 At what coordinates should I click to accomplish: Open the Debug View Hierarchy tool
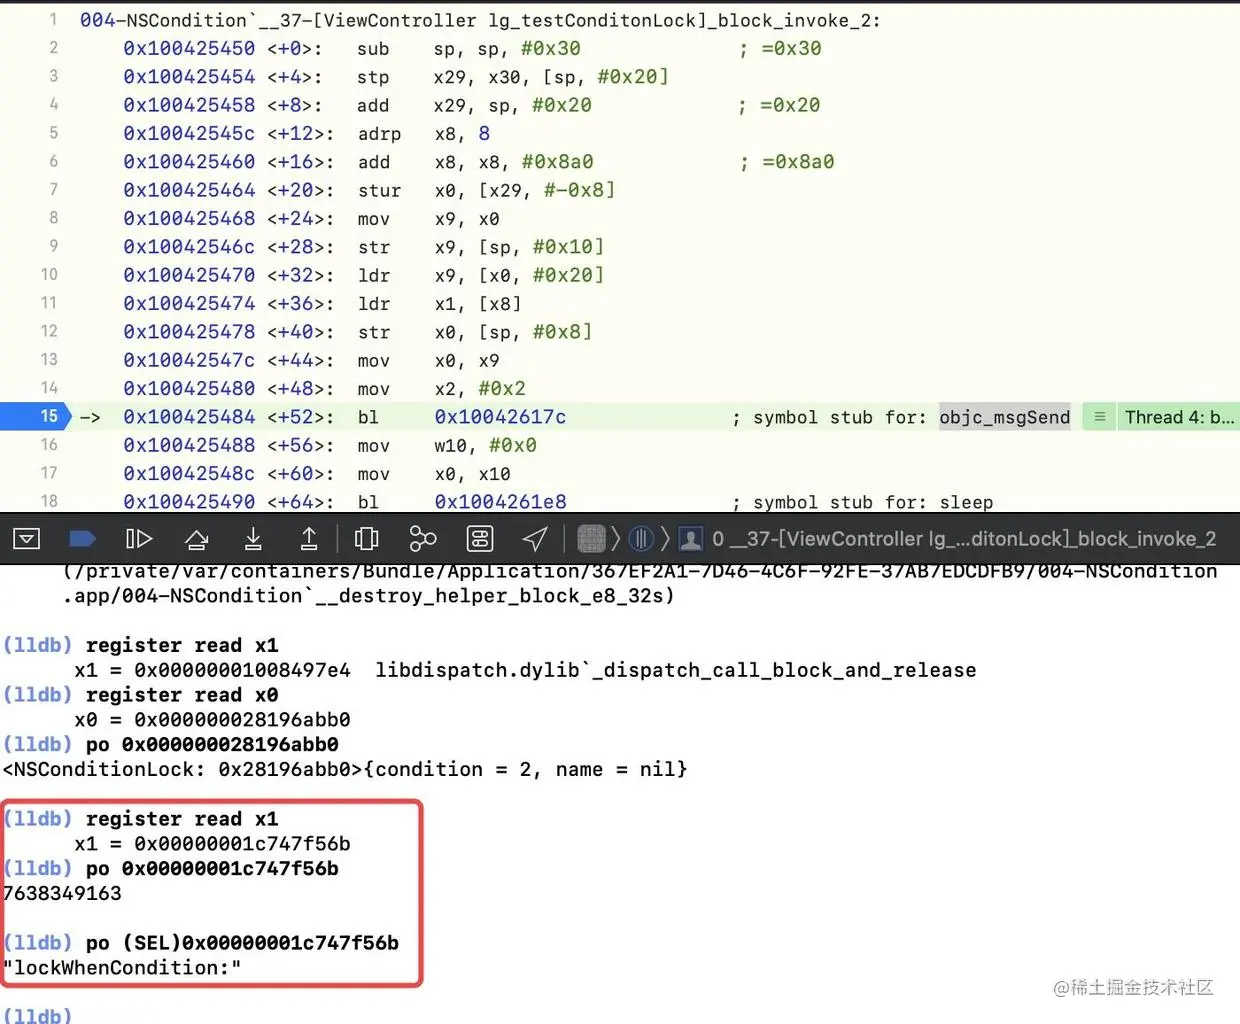(367, 539)
